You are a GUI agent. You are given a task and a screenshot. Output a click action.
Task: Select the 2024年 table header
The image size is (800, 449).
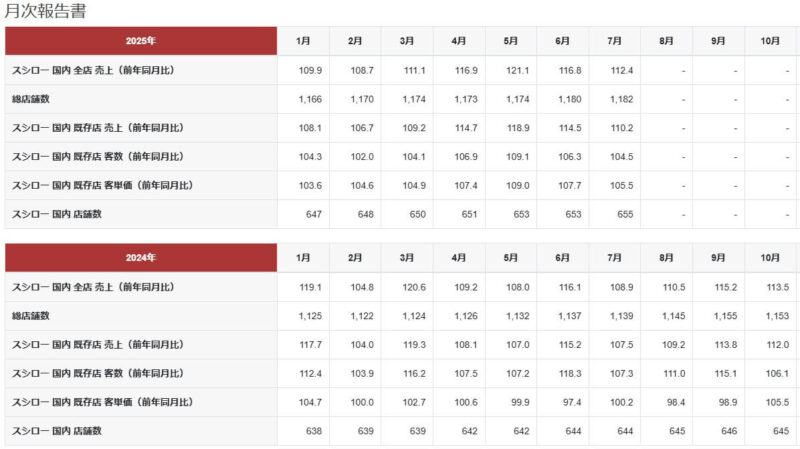pyautogui.click(x=141, y=258)
